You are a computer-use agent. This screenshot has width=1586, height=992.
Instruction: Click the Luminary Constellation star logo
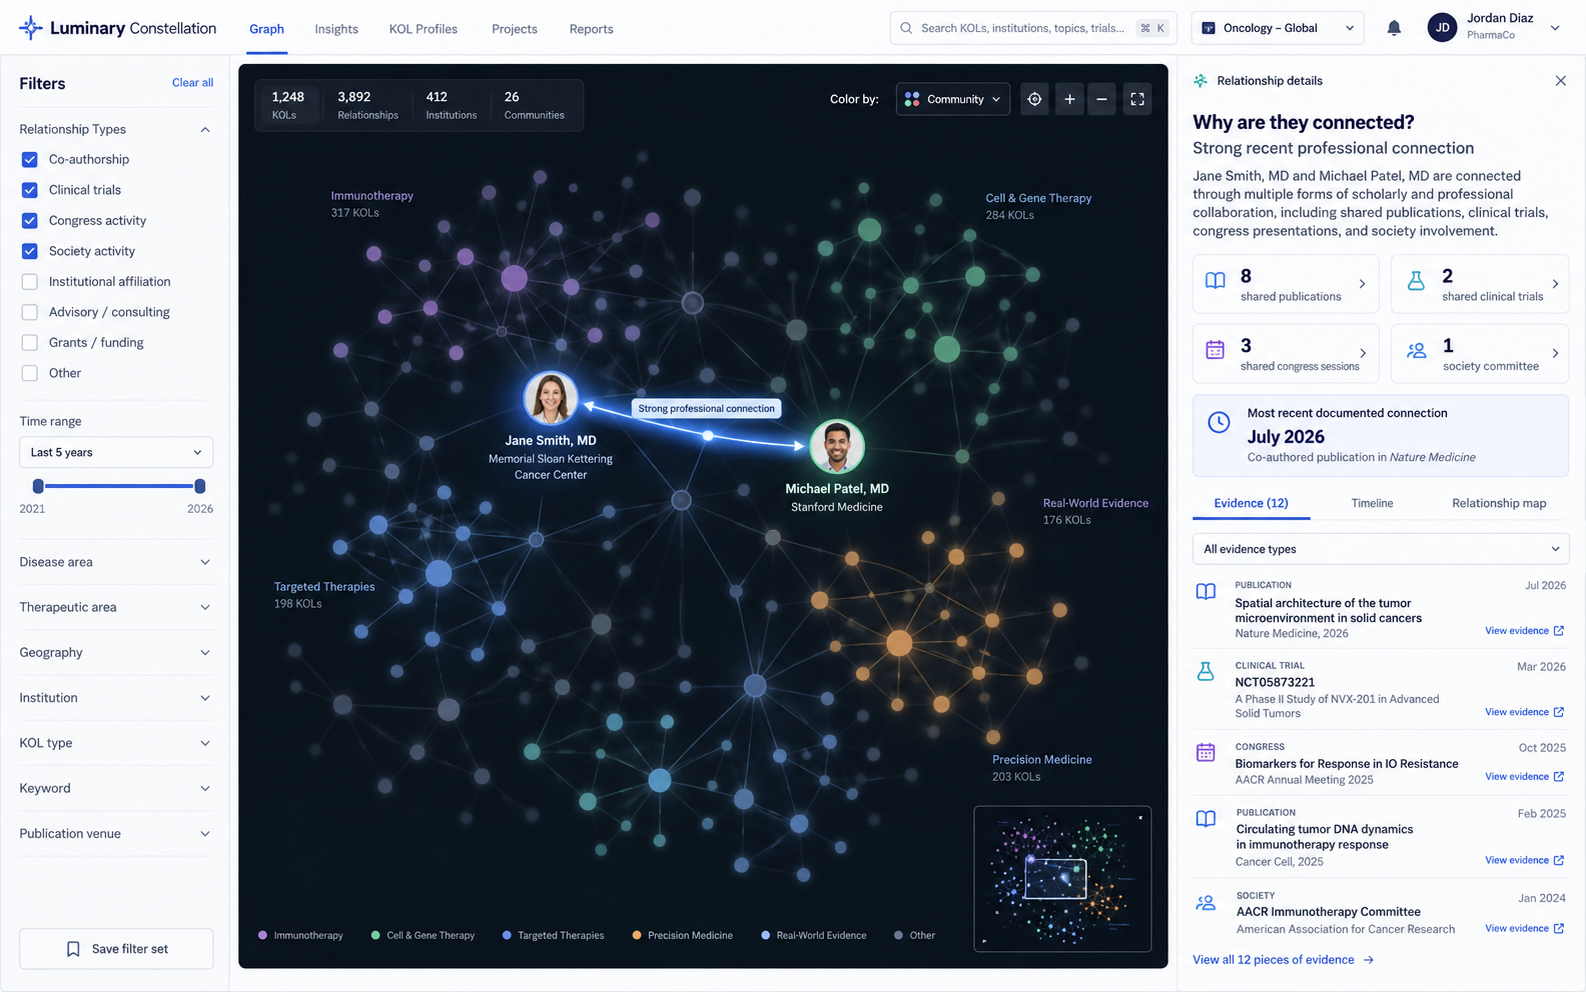[31, 28]
